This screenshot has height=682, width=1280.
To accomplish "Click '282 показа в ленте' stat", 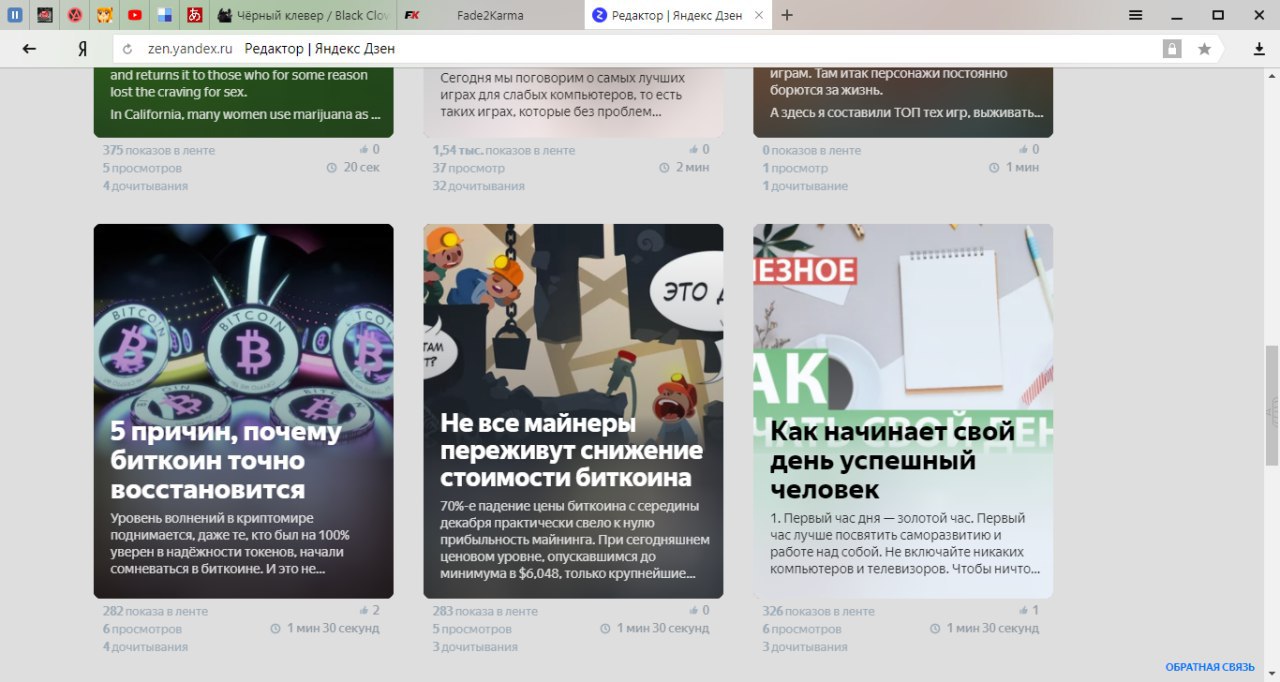I will click(x=155, y=611).
